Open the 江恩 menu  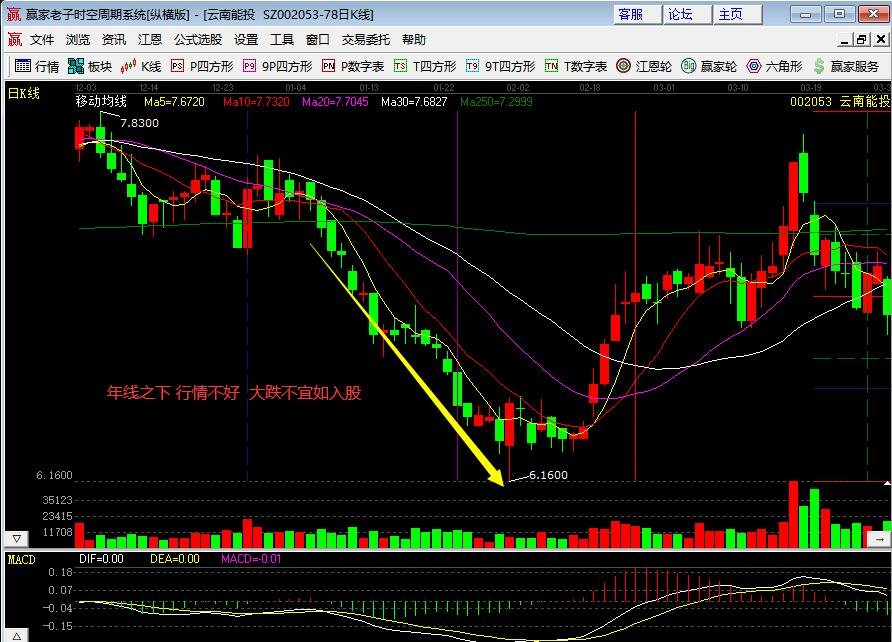(150, 40)
